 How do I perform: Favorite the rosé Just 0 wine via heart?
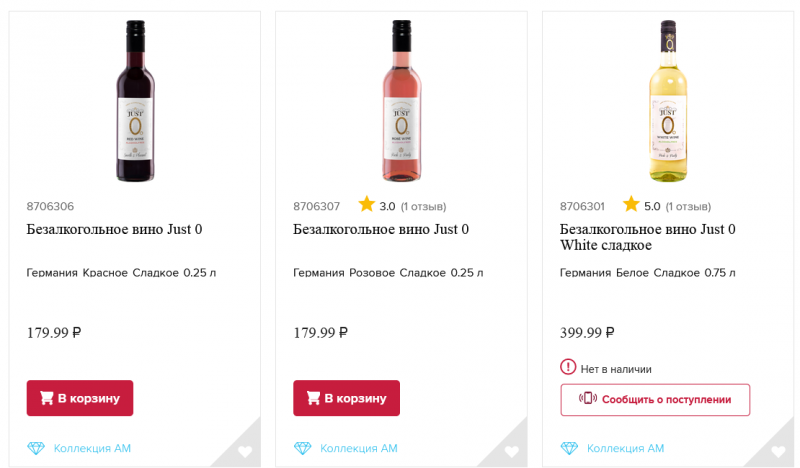(x=512, y=452)
